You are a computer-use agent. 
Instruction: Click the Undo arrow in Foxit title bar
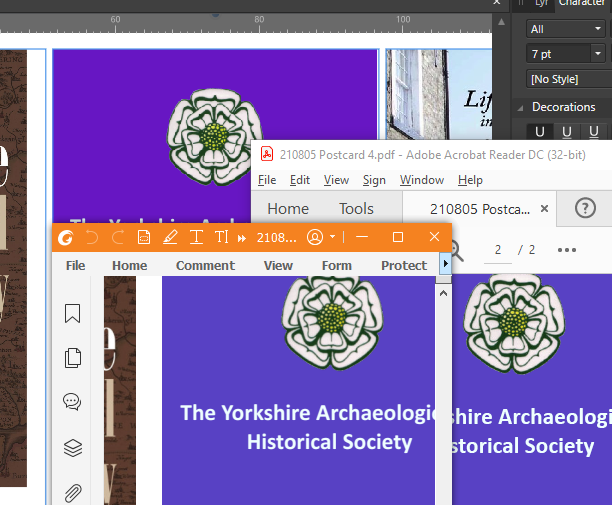pyautogui.click(x=92, y=237)
